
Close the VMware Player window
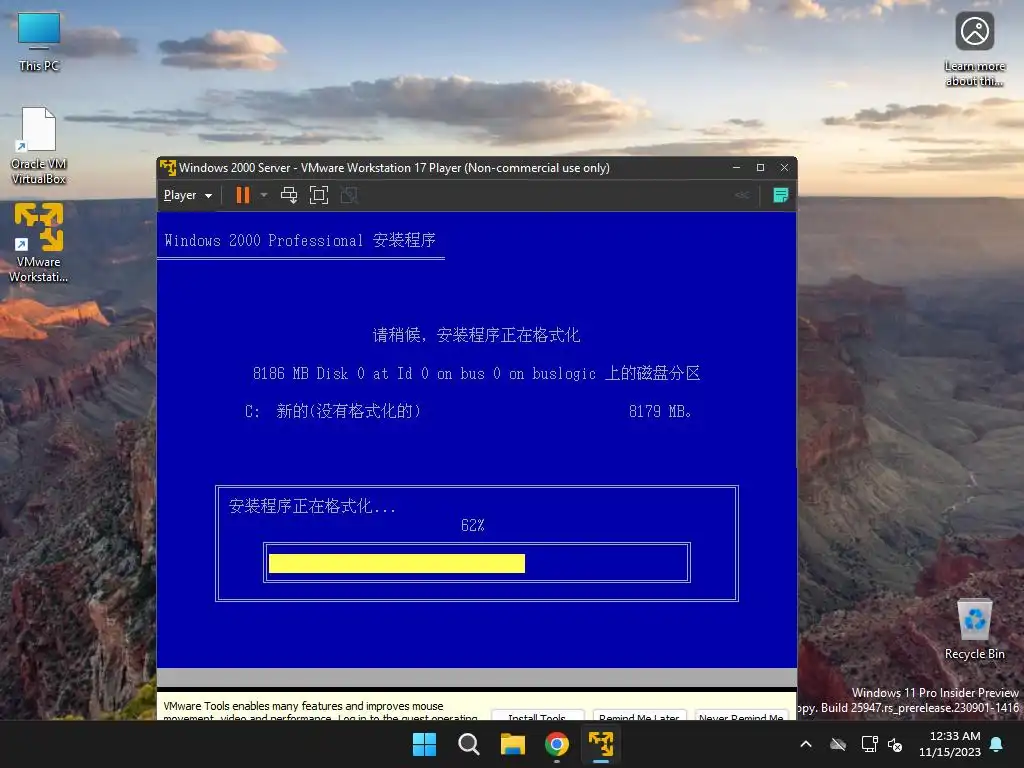(x=784, y=168)
